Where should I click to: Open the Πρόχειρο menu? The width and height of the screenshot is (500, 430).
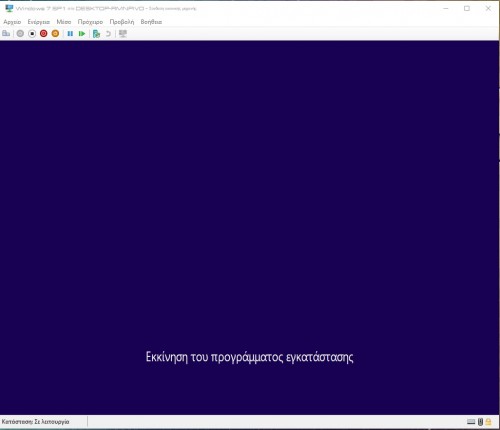90,22
